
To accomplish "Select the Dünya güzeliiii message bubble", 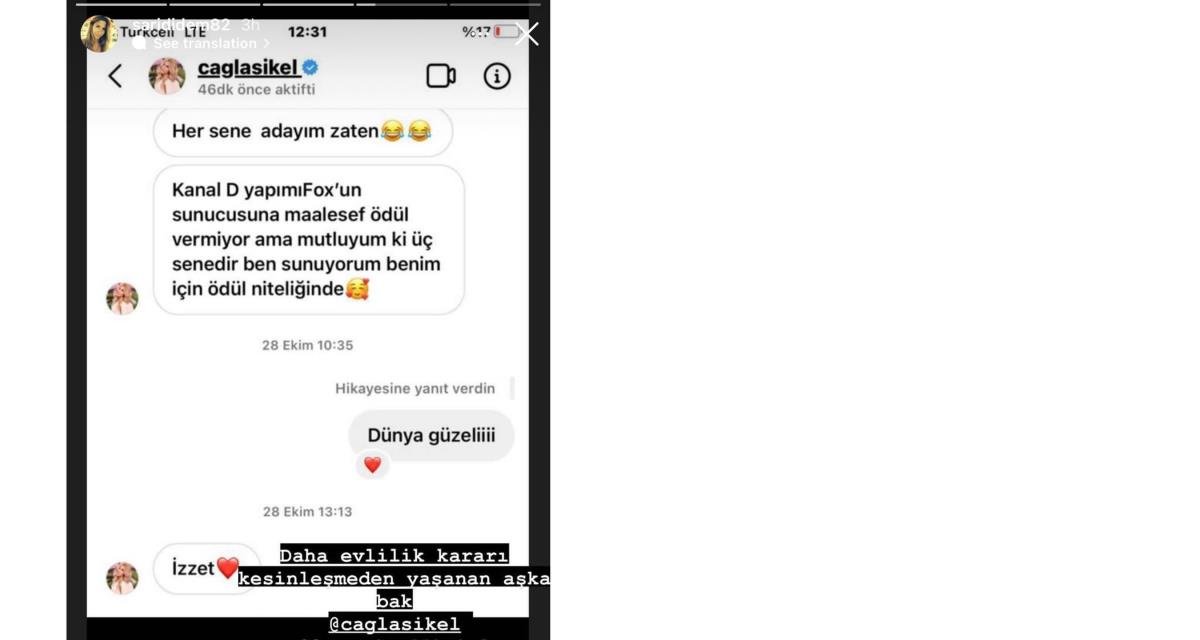I will coord(431,435).
